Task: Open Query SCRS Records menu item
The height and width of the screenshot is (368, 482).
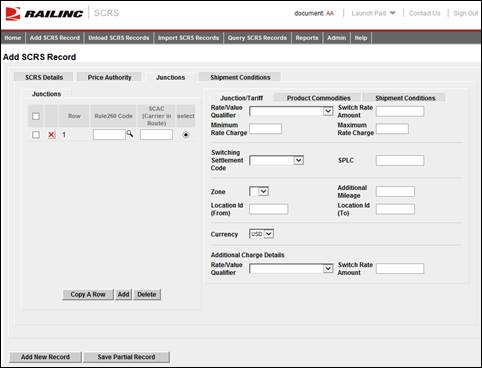Action: point(257,38)
